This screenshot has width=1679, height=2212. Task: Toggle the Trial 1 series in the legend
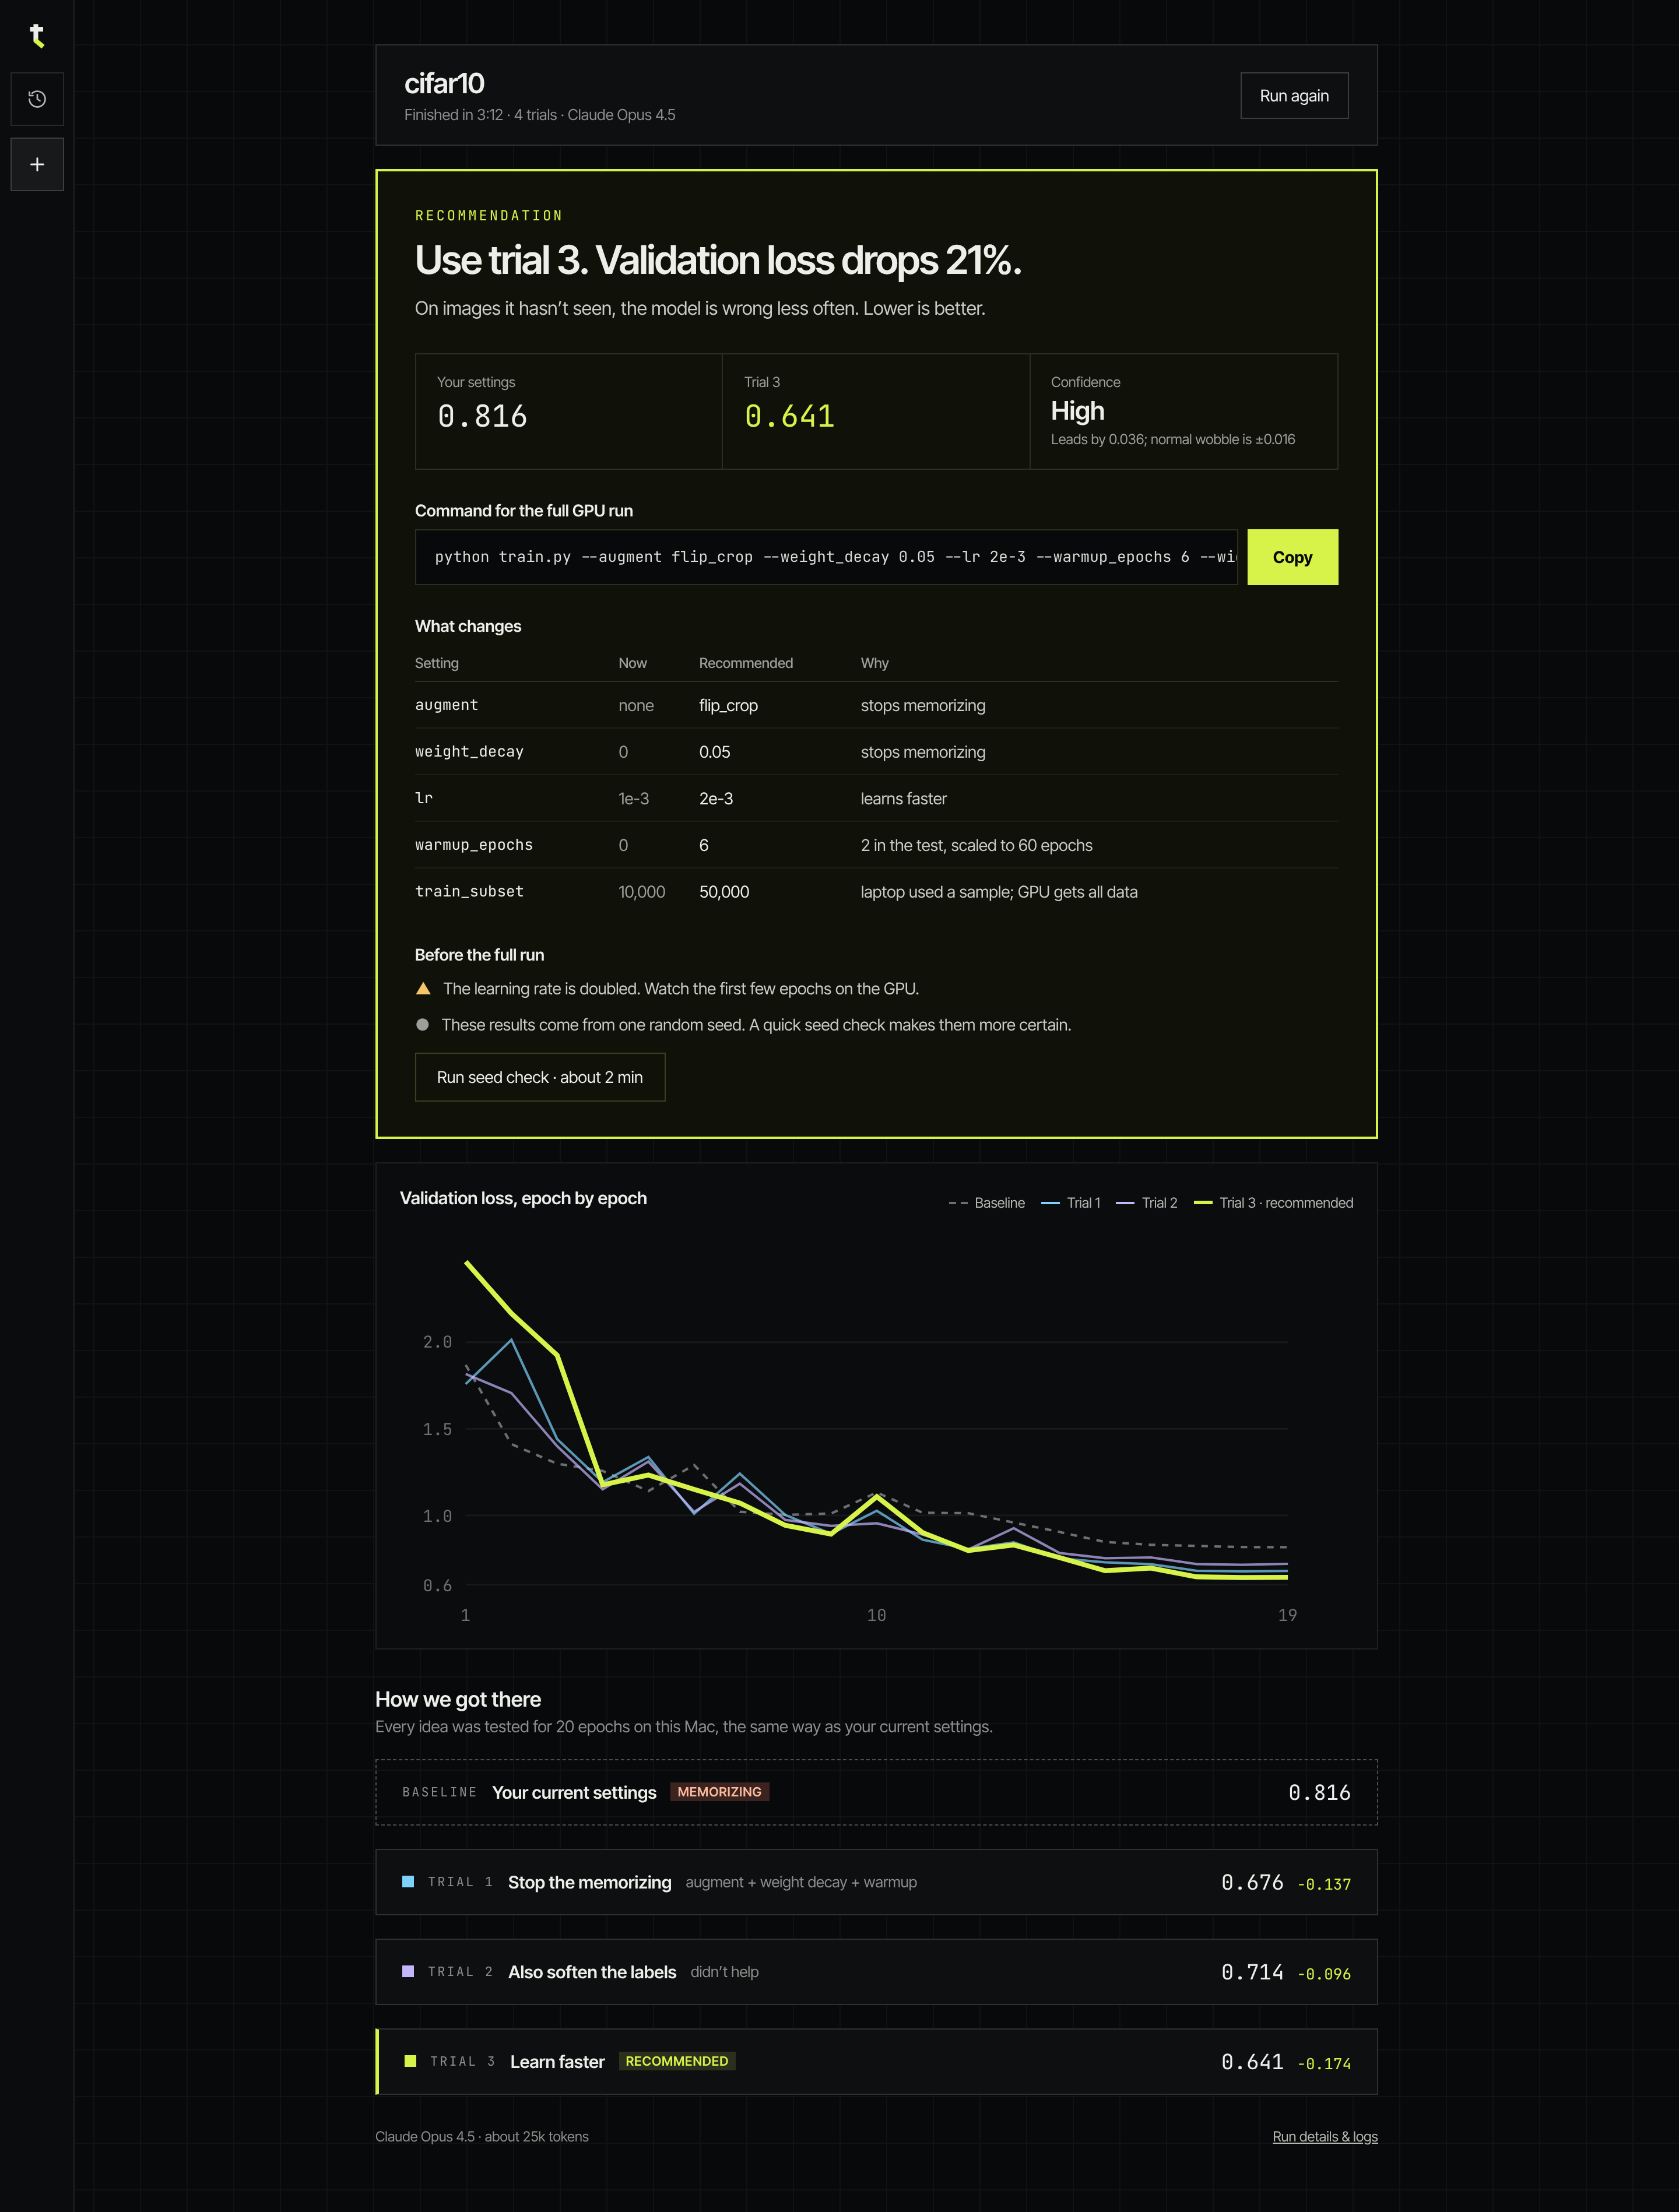[1070, 1203]
